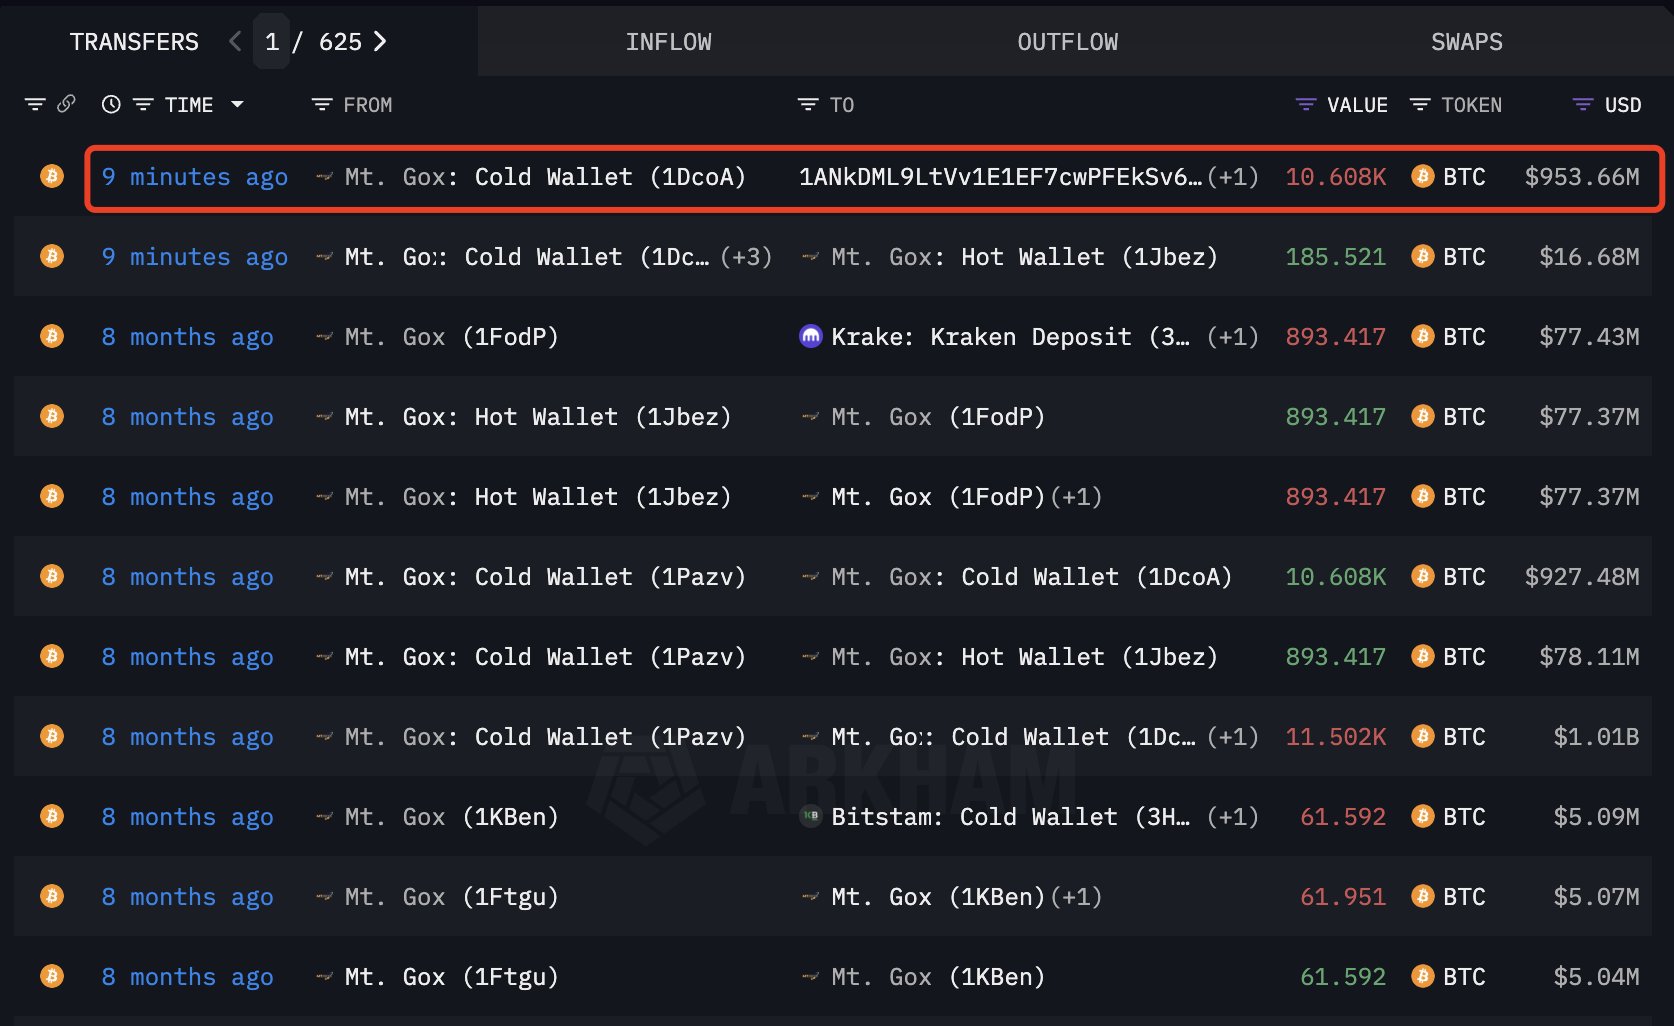Open sender Cold Wallet (1Pazv) on $78.11M row
This screenshot has width=1674, height=1026.
coord(545,657)
